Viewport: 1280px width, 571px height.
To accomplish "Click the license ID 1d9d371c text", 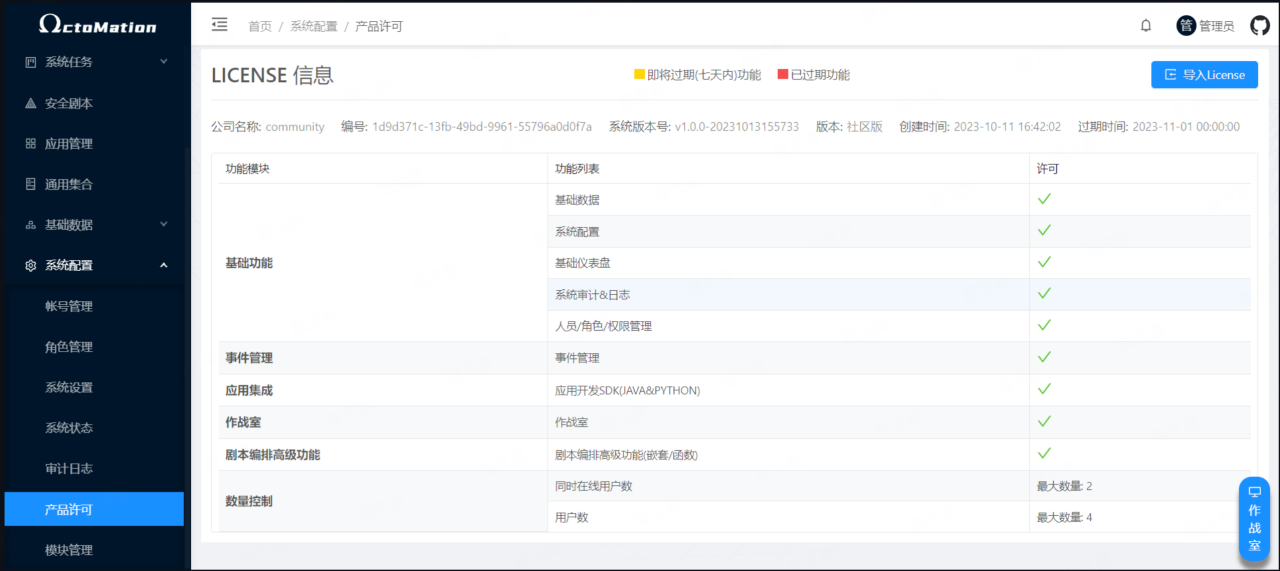I will coord(482,127).
